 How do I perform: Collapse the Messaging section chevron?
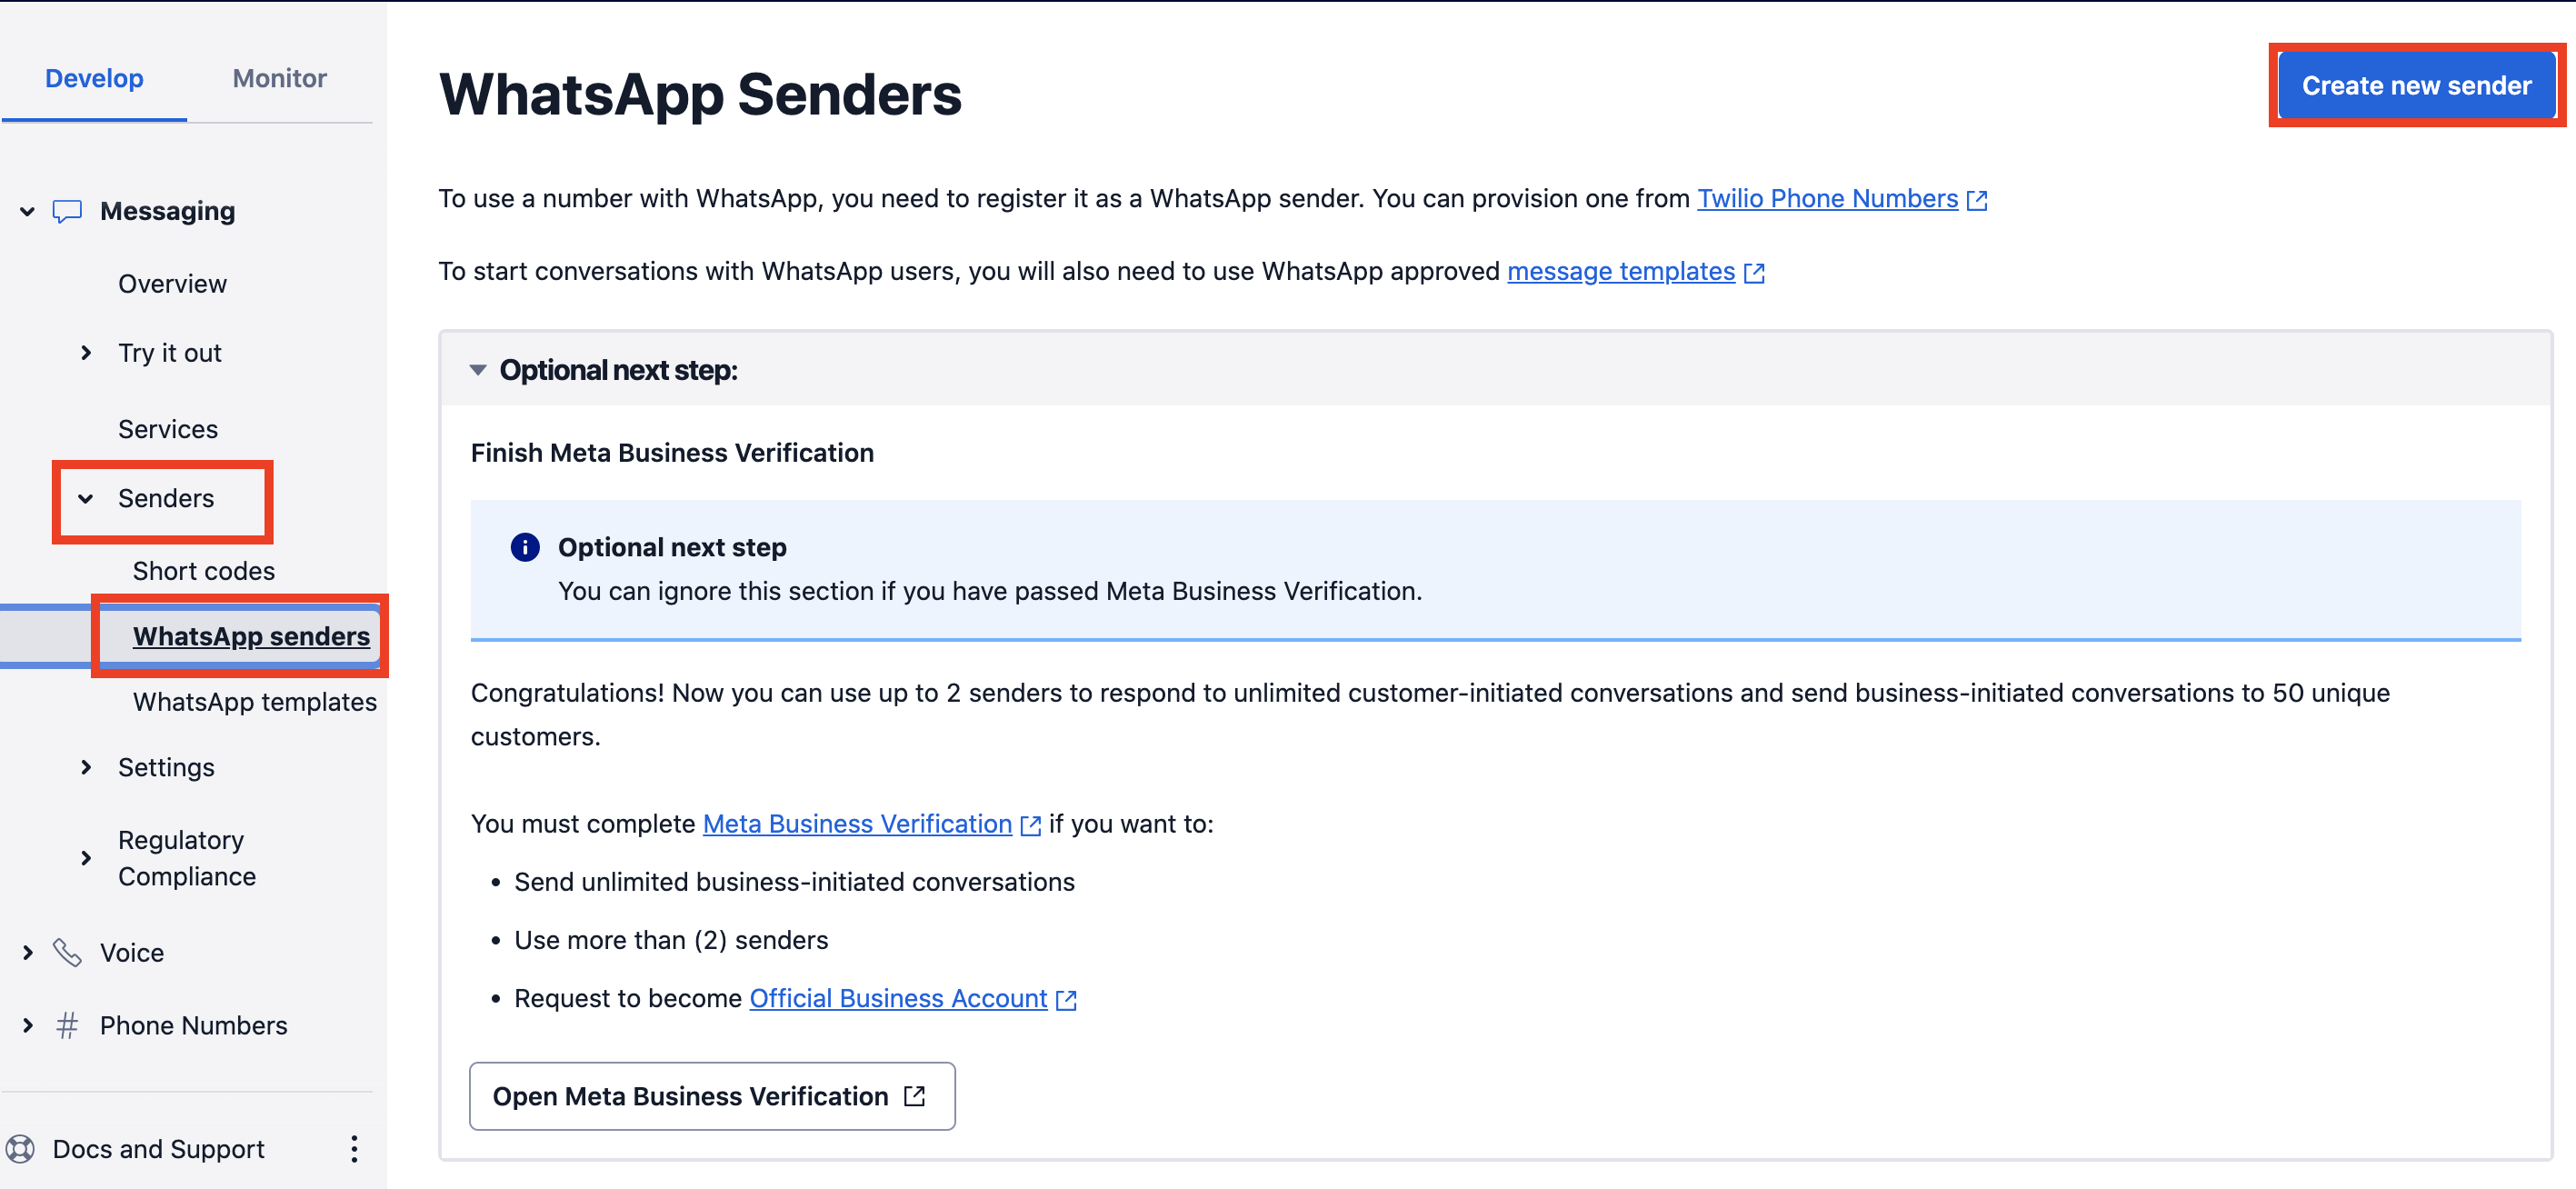point(27,211)
